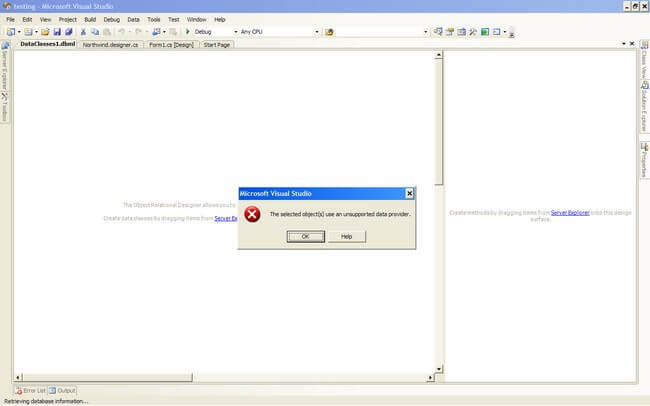Open the Project menu
Screen dimensions: 650x406
coord(68,19)
